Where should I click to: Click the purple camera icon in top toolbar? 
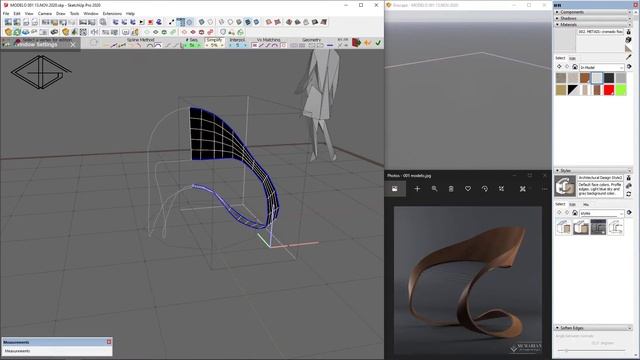pyautogui.click(x=159, y=22)
